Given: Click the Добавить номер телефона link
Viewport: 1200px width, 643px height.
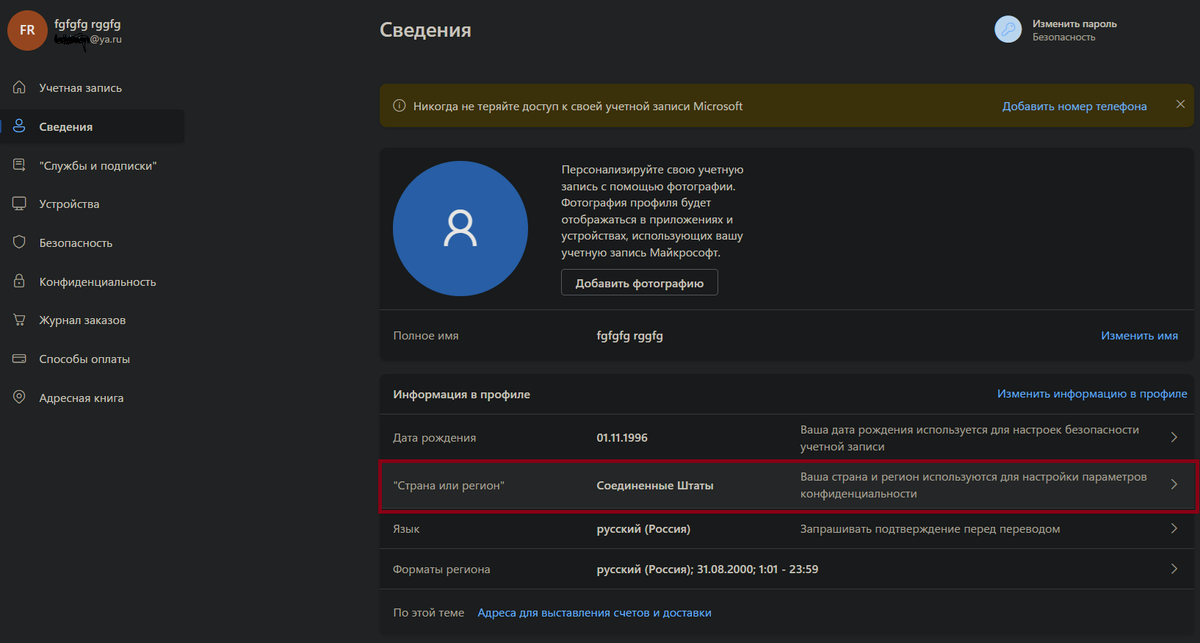Looking at the screenshot, I should (1074, 106).
